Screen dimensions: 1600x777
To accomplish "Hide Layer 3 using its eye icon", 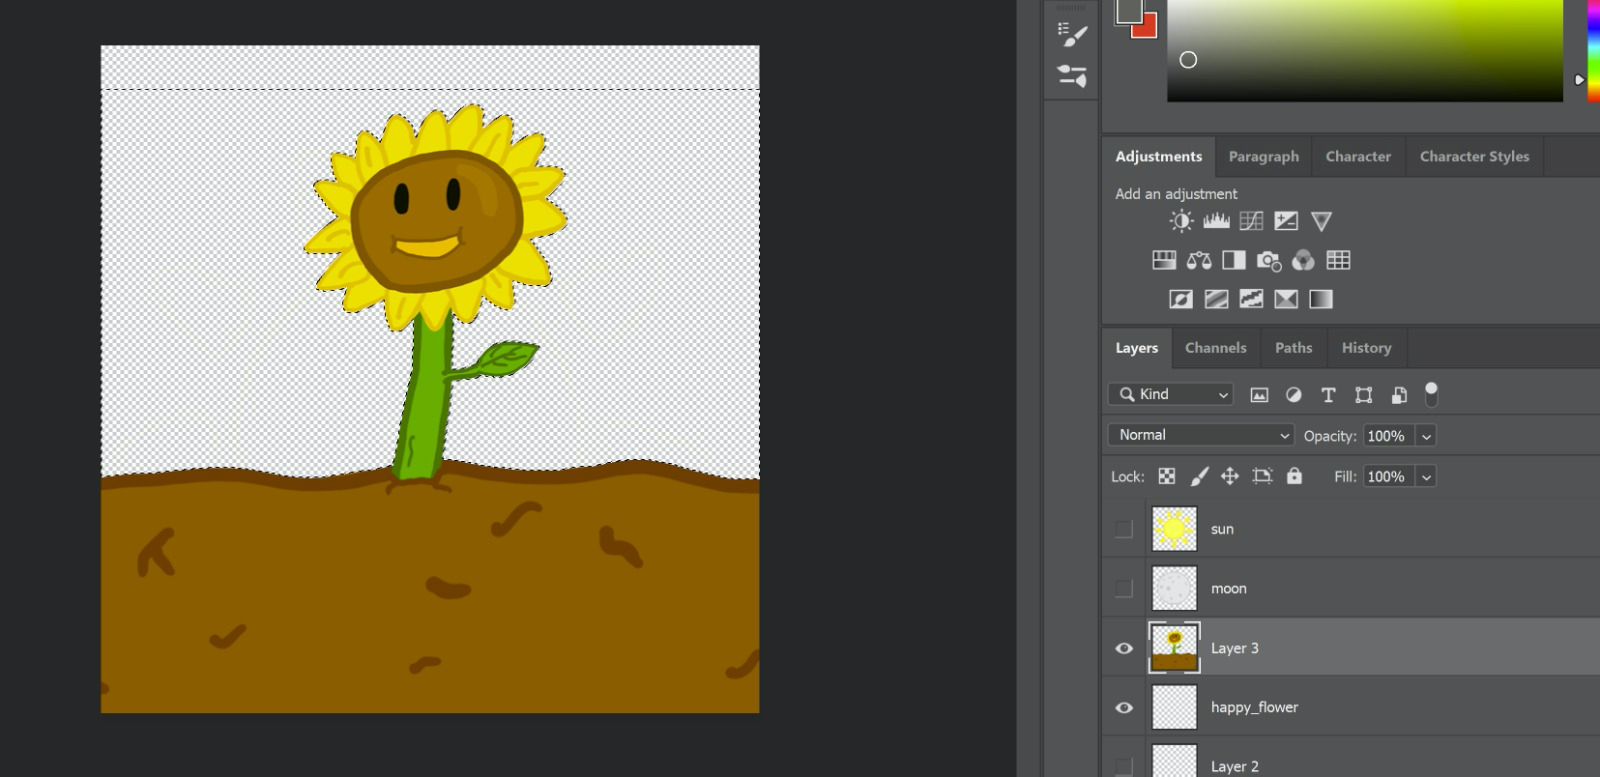I will pos(1124,648).
